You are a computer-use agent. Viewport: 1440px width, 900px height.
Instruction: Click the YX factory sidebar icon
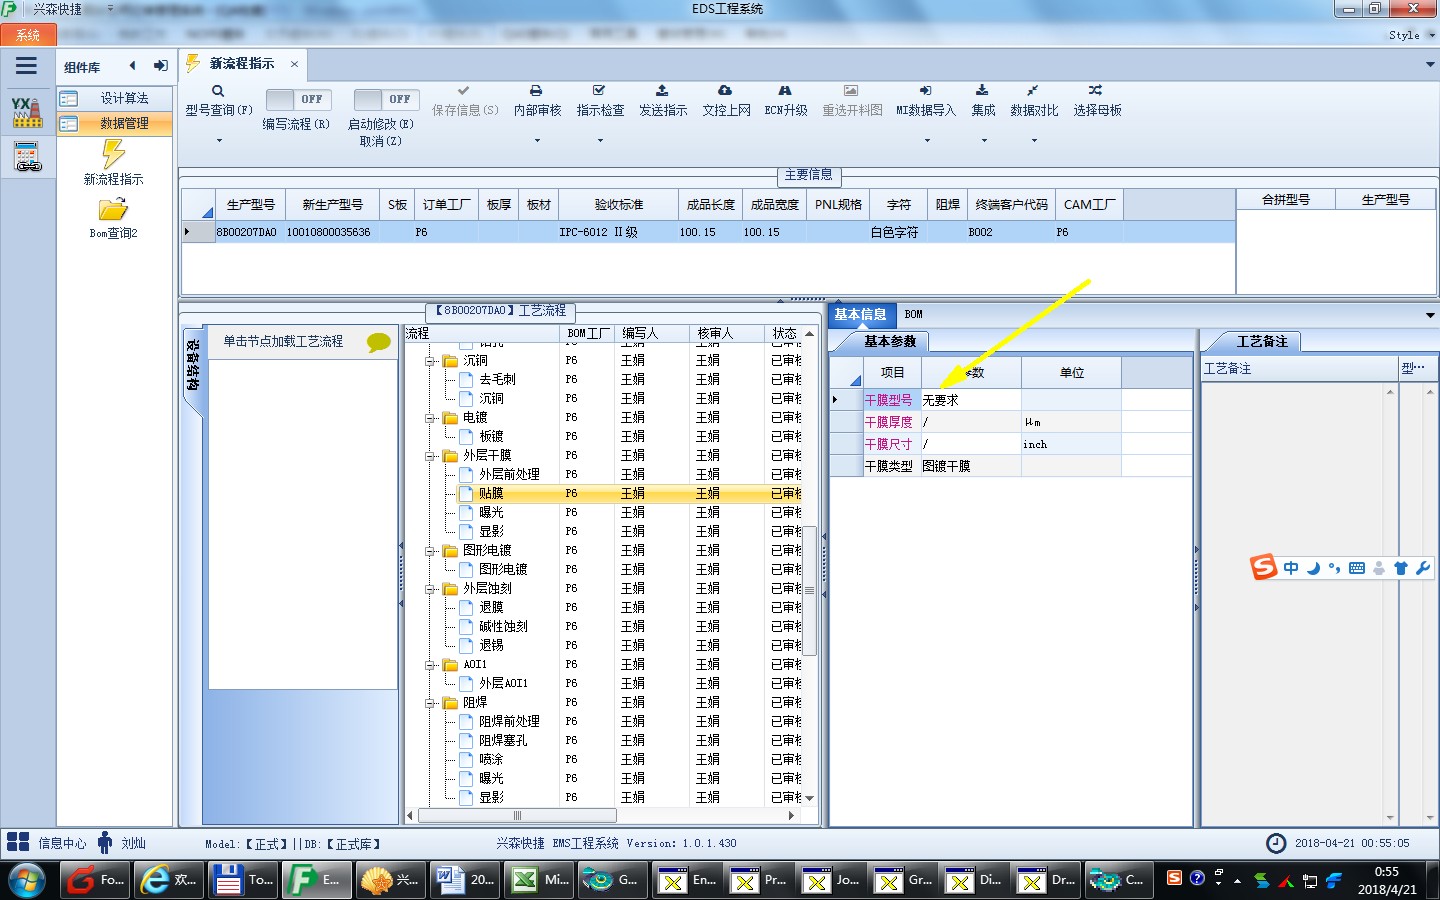point(27,112)
